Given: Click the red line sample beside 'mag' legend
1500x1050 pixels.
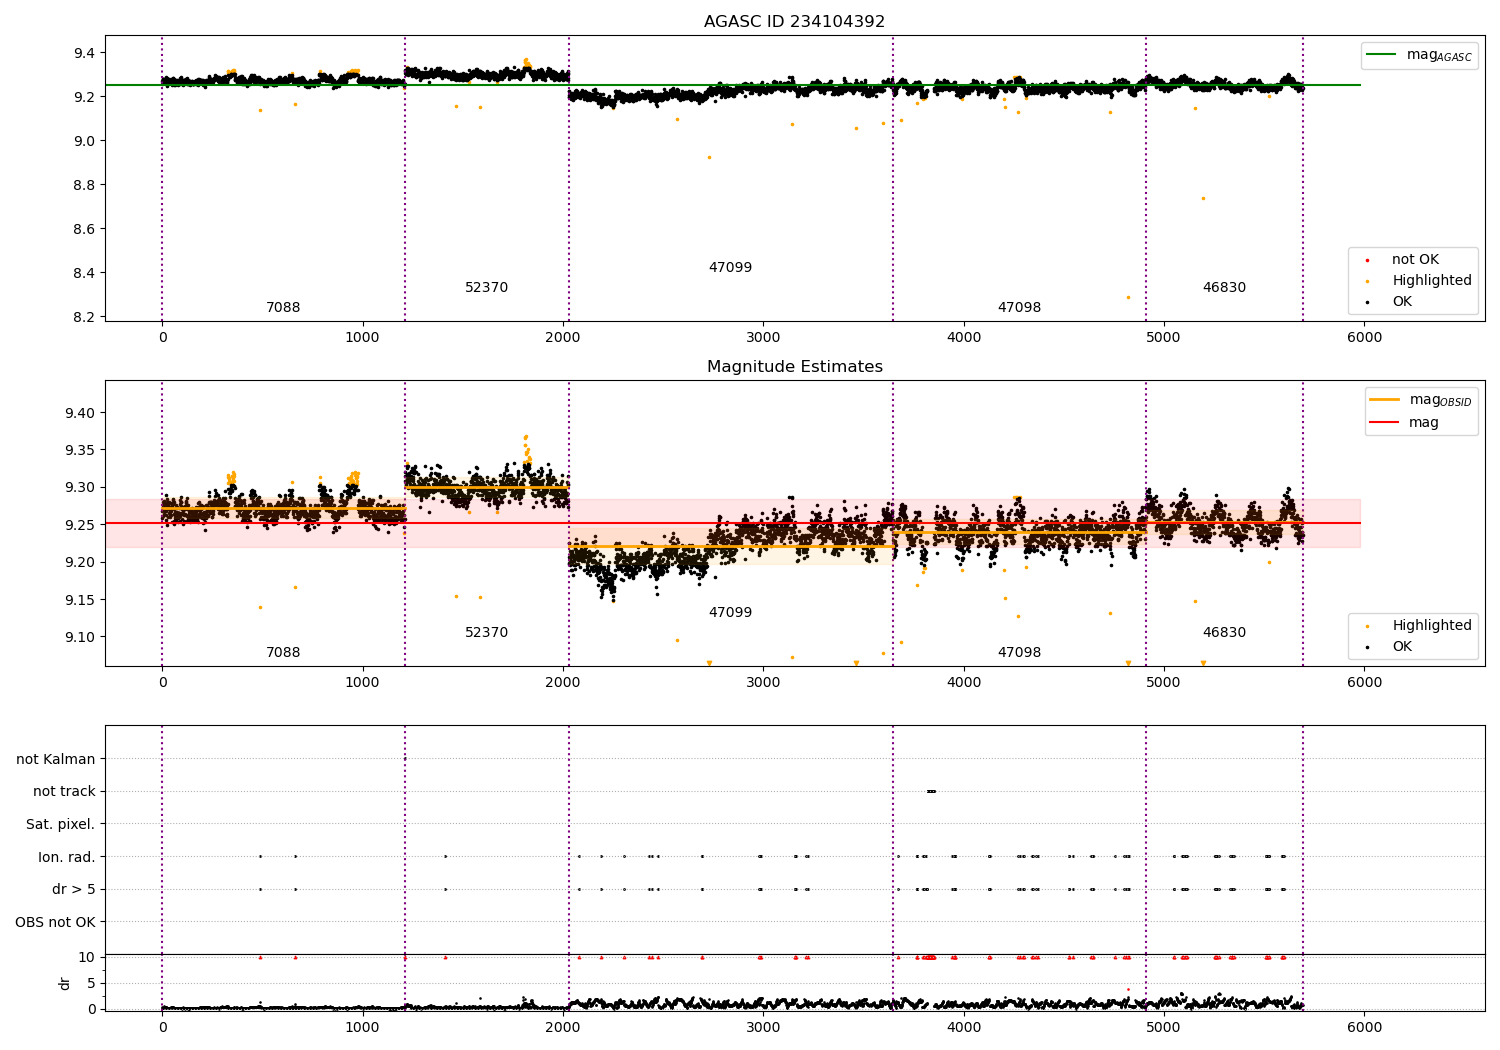Looking at the screenshot, I should tap(1384, 423).
